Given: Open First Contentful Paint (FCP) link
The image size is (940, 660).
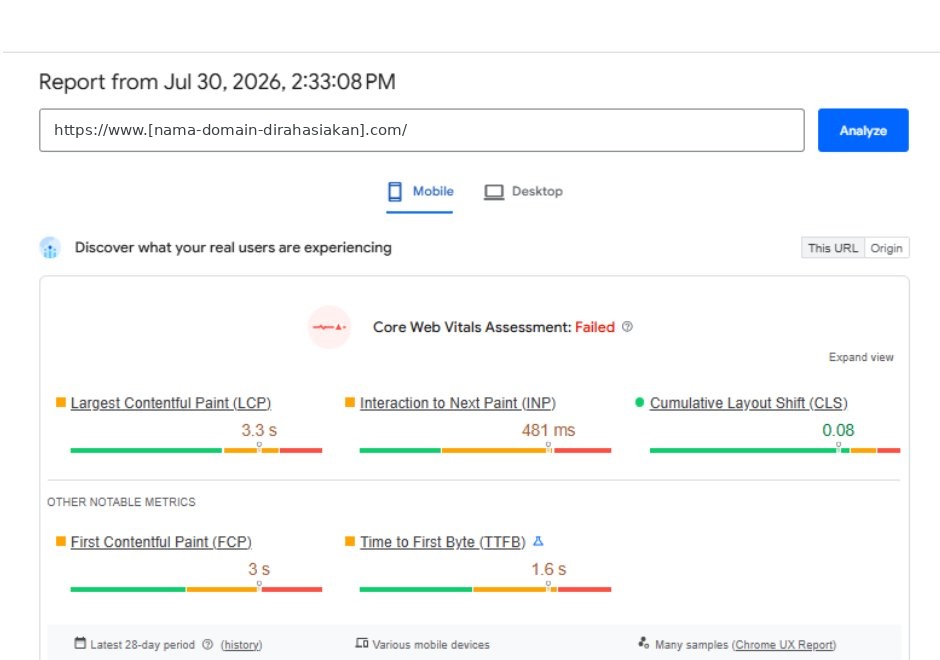Looking at the screenshot, I should coord(161,542).
